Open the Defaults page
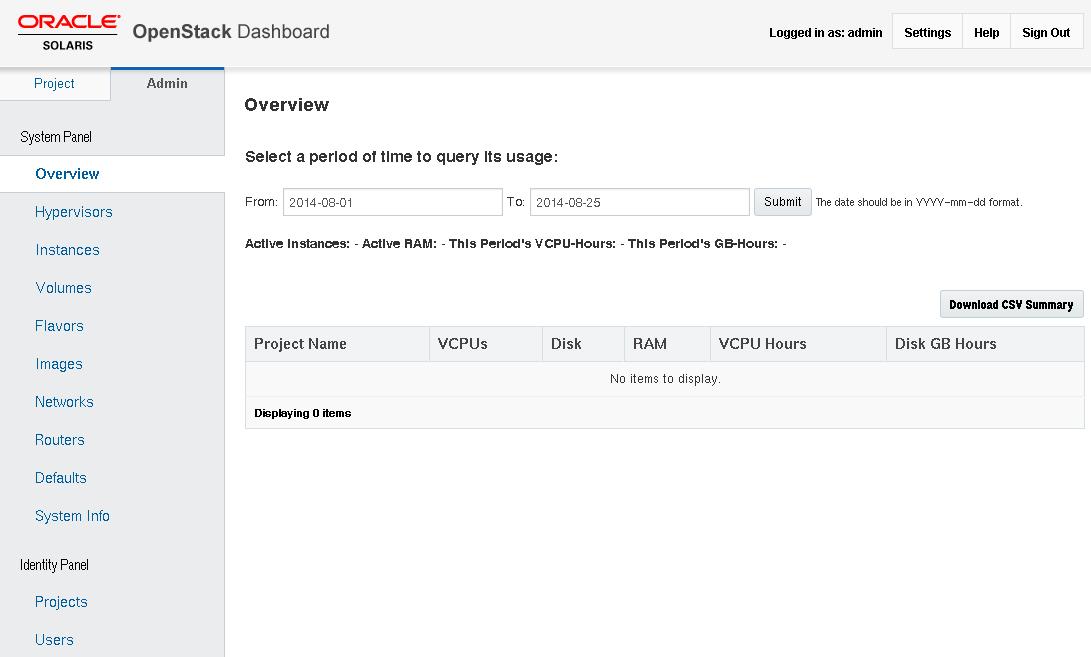1091x657 pixels. pos(61,477)
